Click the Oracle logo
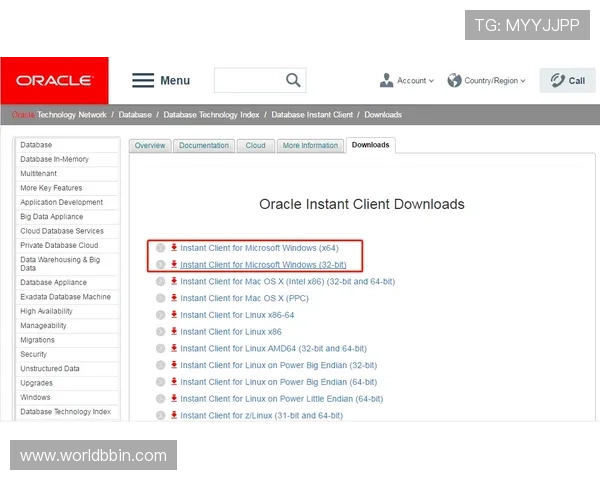 click(x=54, y=81)
